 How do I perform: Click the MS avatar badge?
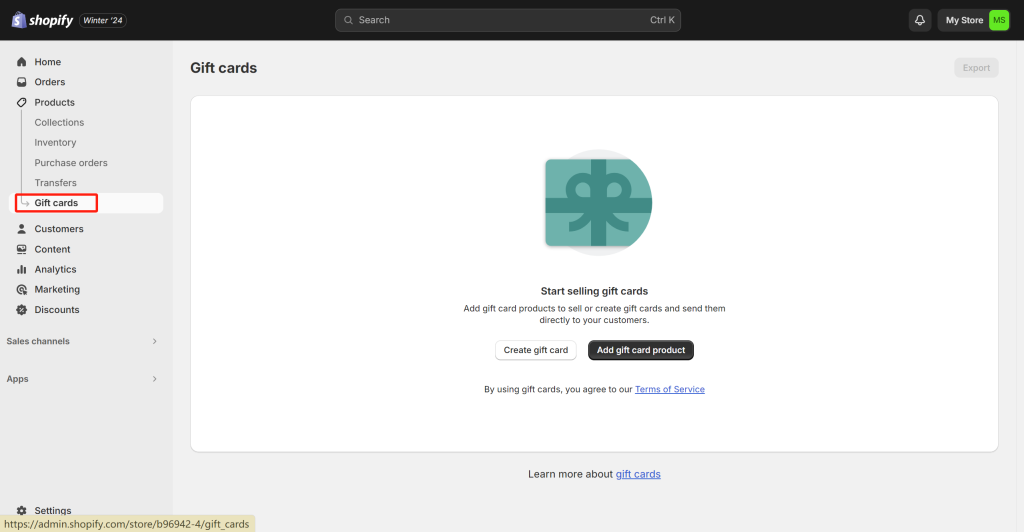999,20
